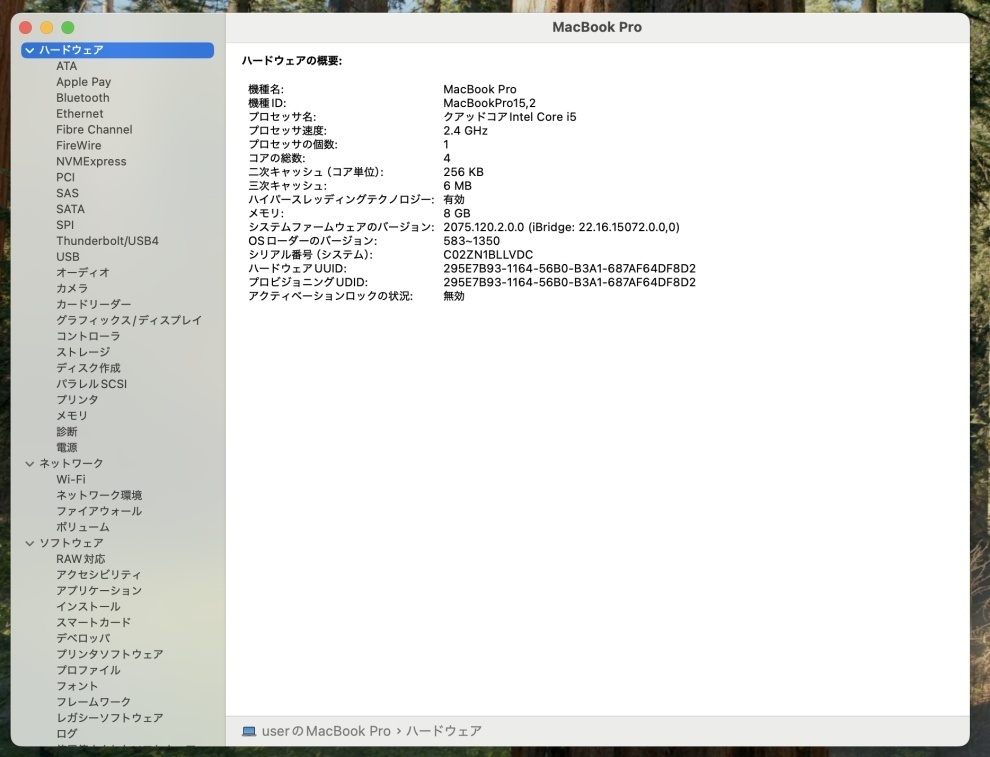Choose パラレルSCSI in the sidebar
Screen dimensions: 990x757
92,384
